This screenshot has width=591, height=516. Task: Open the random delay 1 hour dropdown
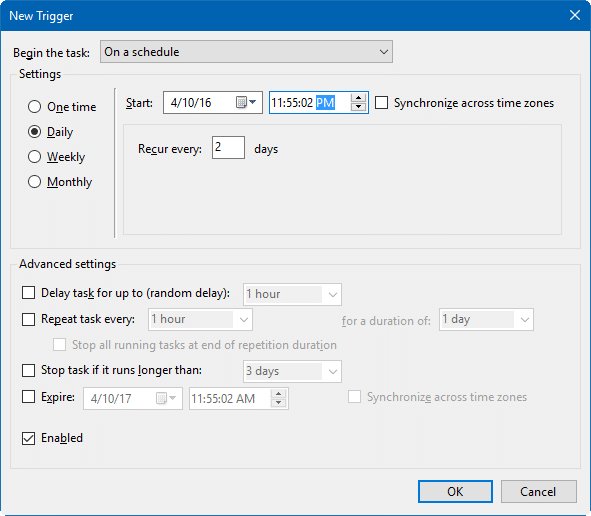pyautogui.click(x=292, y=294)
